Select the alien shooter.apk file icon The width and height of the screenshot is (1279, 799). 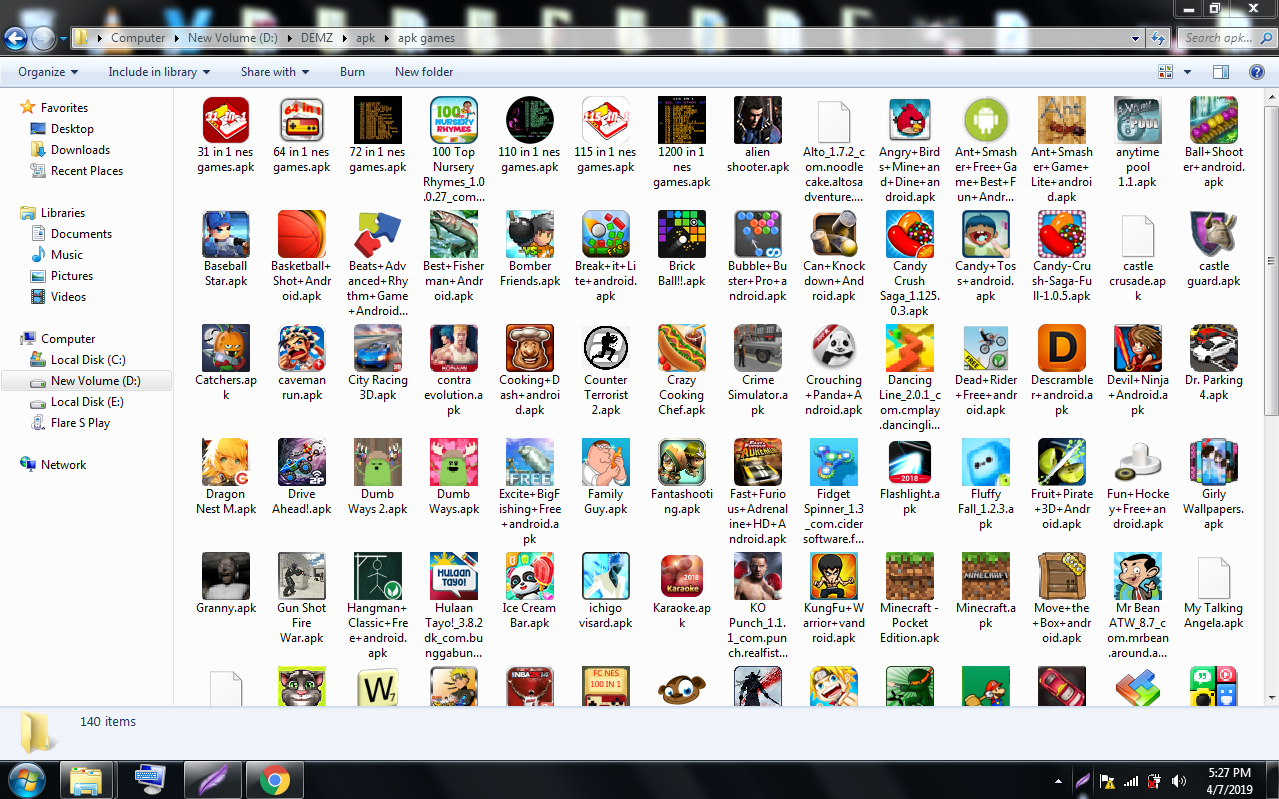[x=757, y=120]
